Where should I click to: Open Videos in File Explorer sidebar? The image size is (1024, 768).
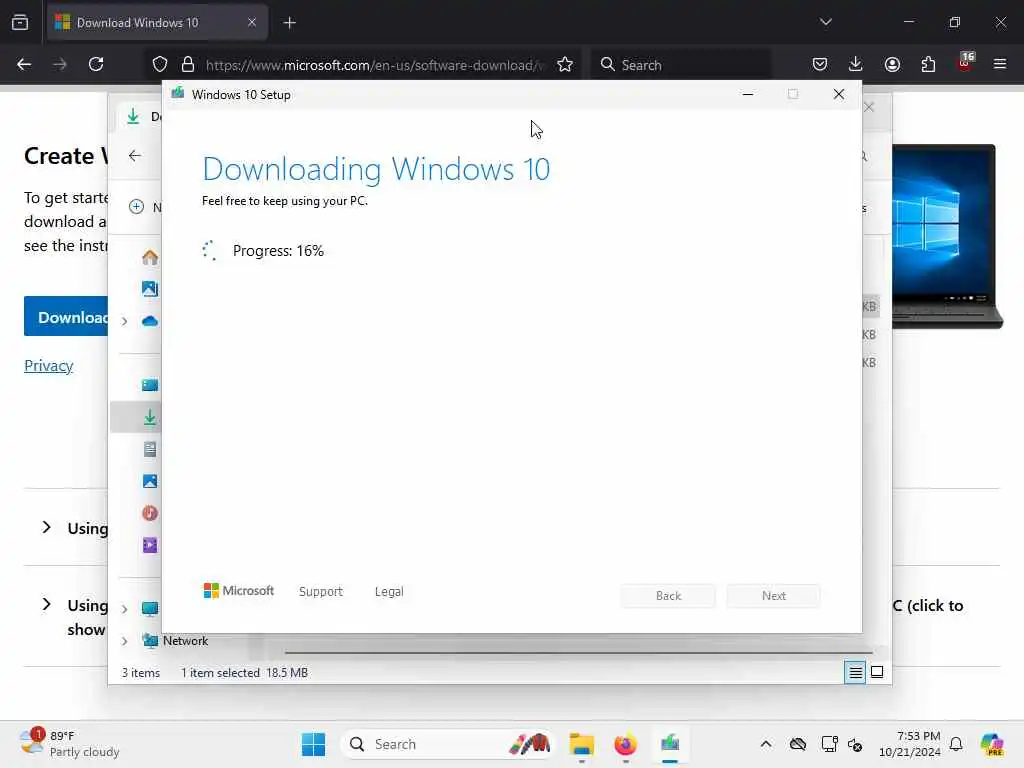[150, 545]
